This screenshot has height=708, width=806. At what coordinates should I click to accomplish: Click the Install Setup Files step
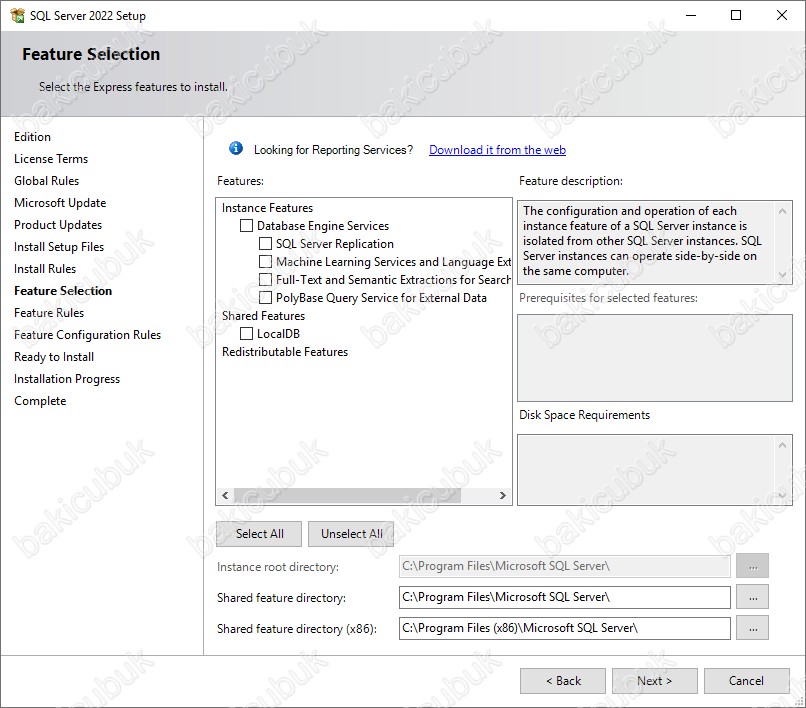click(x=59, y=247)
